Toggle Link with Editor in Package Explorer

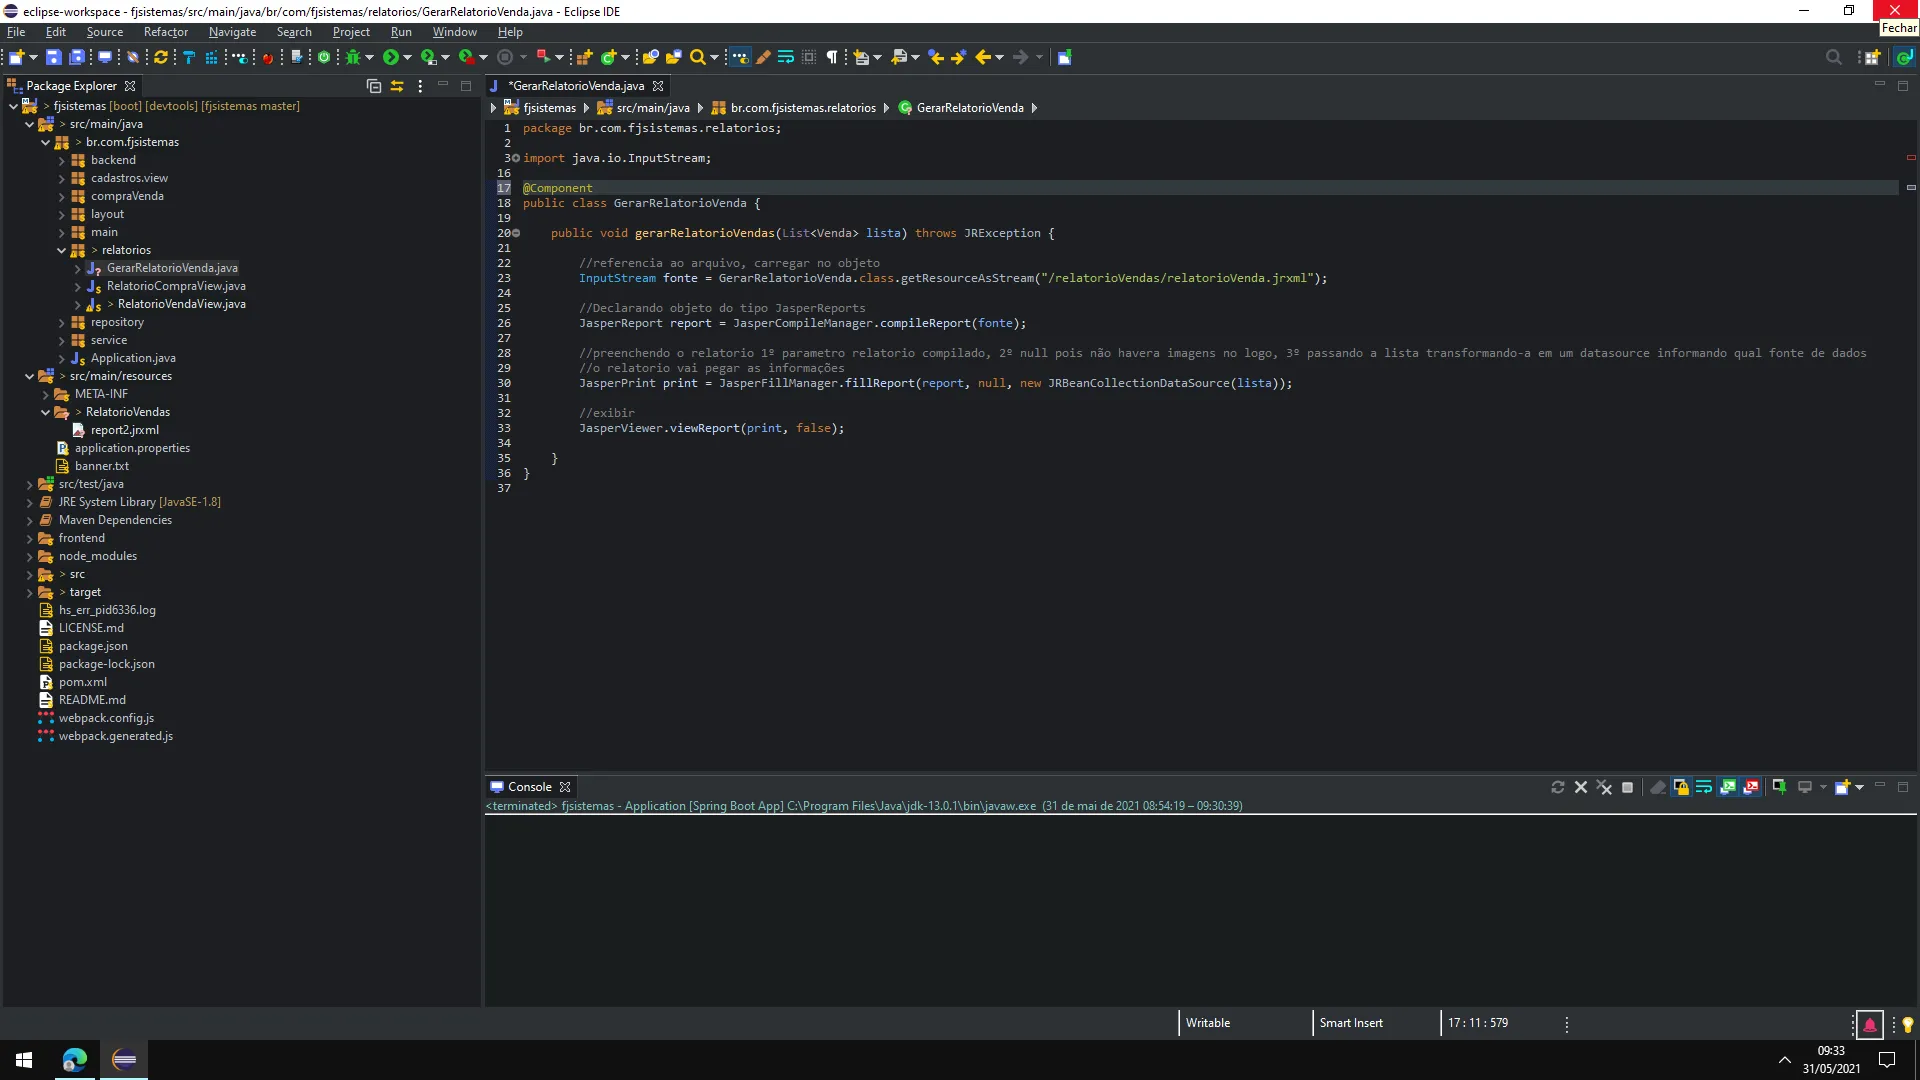pos(397,86)
